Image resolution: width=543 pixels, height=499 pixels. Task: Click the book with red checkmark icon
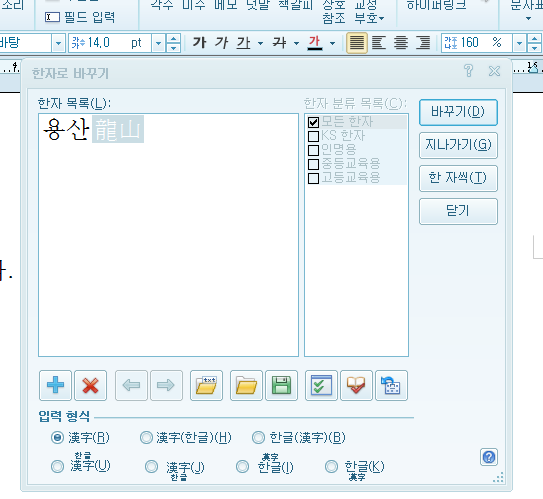(356, 385)
